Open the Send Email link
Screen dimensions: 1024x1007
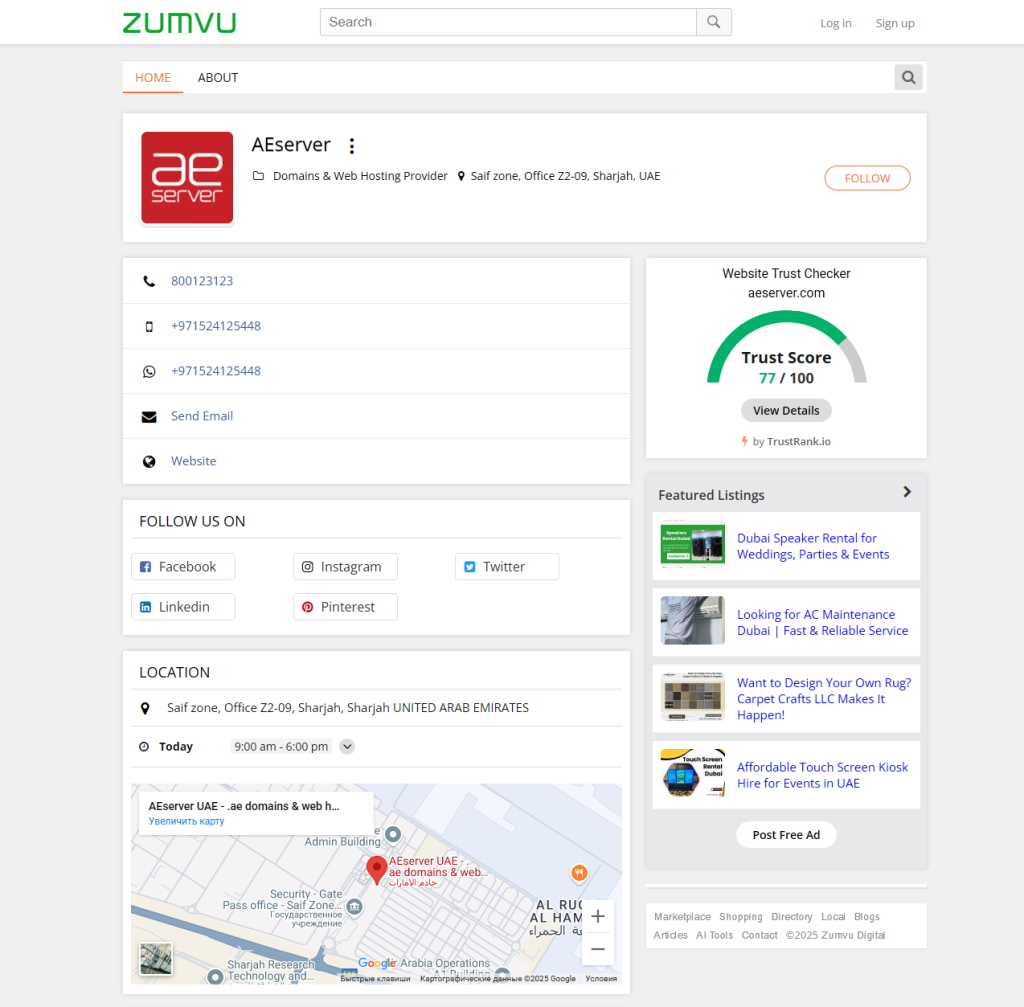(x=202, y=416)
